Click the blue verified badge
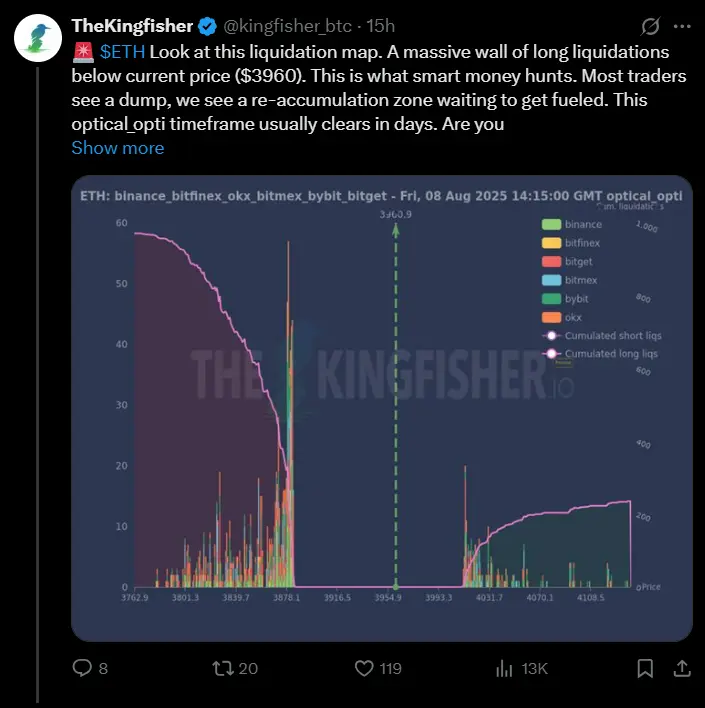The height and width of the screenshot is (708, 705). coord(207,26)
